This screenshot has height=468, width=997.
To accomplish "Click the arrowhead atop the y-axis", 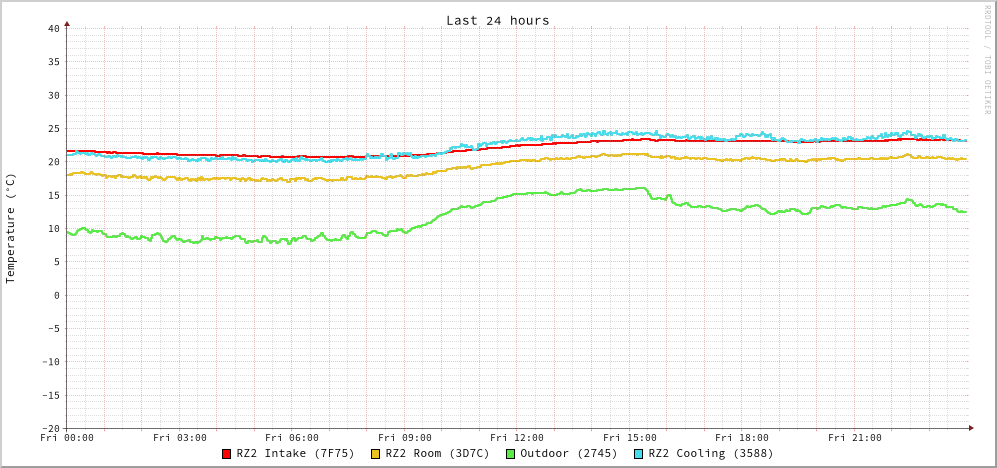I will pyautogui.click(x=67, y=23).
